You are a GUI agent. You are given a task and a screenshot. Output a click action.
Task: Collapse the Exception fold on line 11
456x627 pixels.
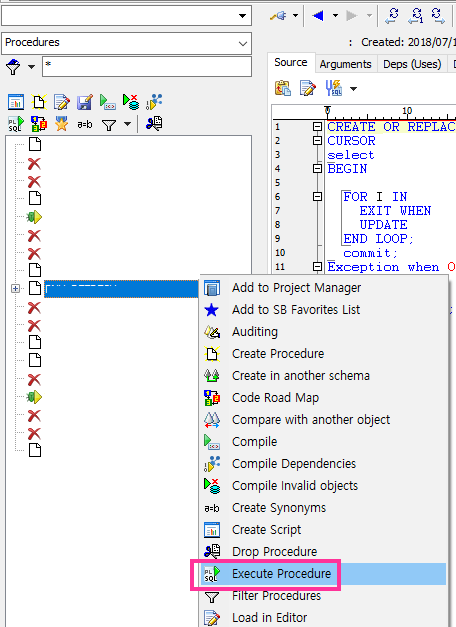point(317,267)
